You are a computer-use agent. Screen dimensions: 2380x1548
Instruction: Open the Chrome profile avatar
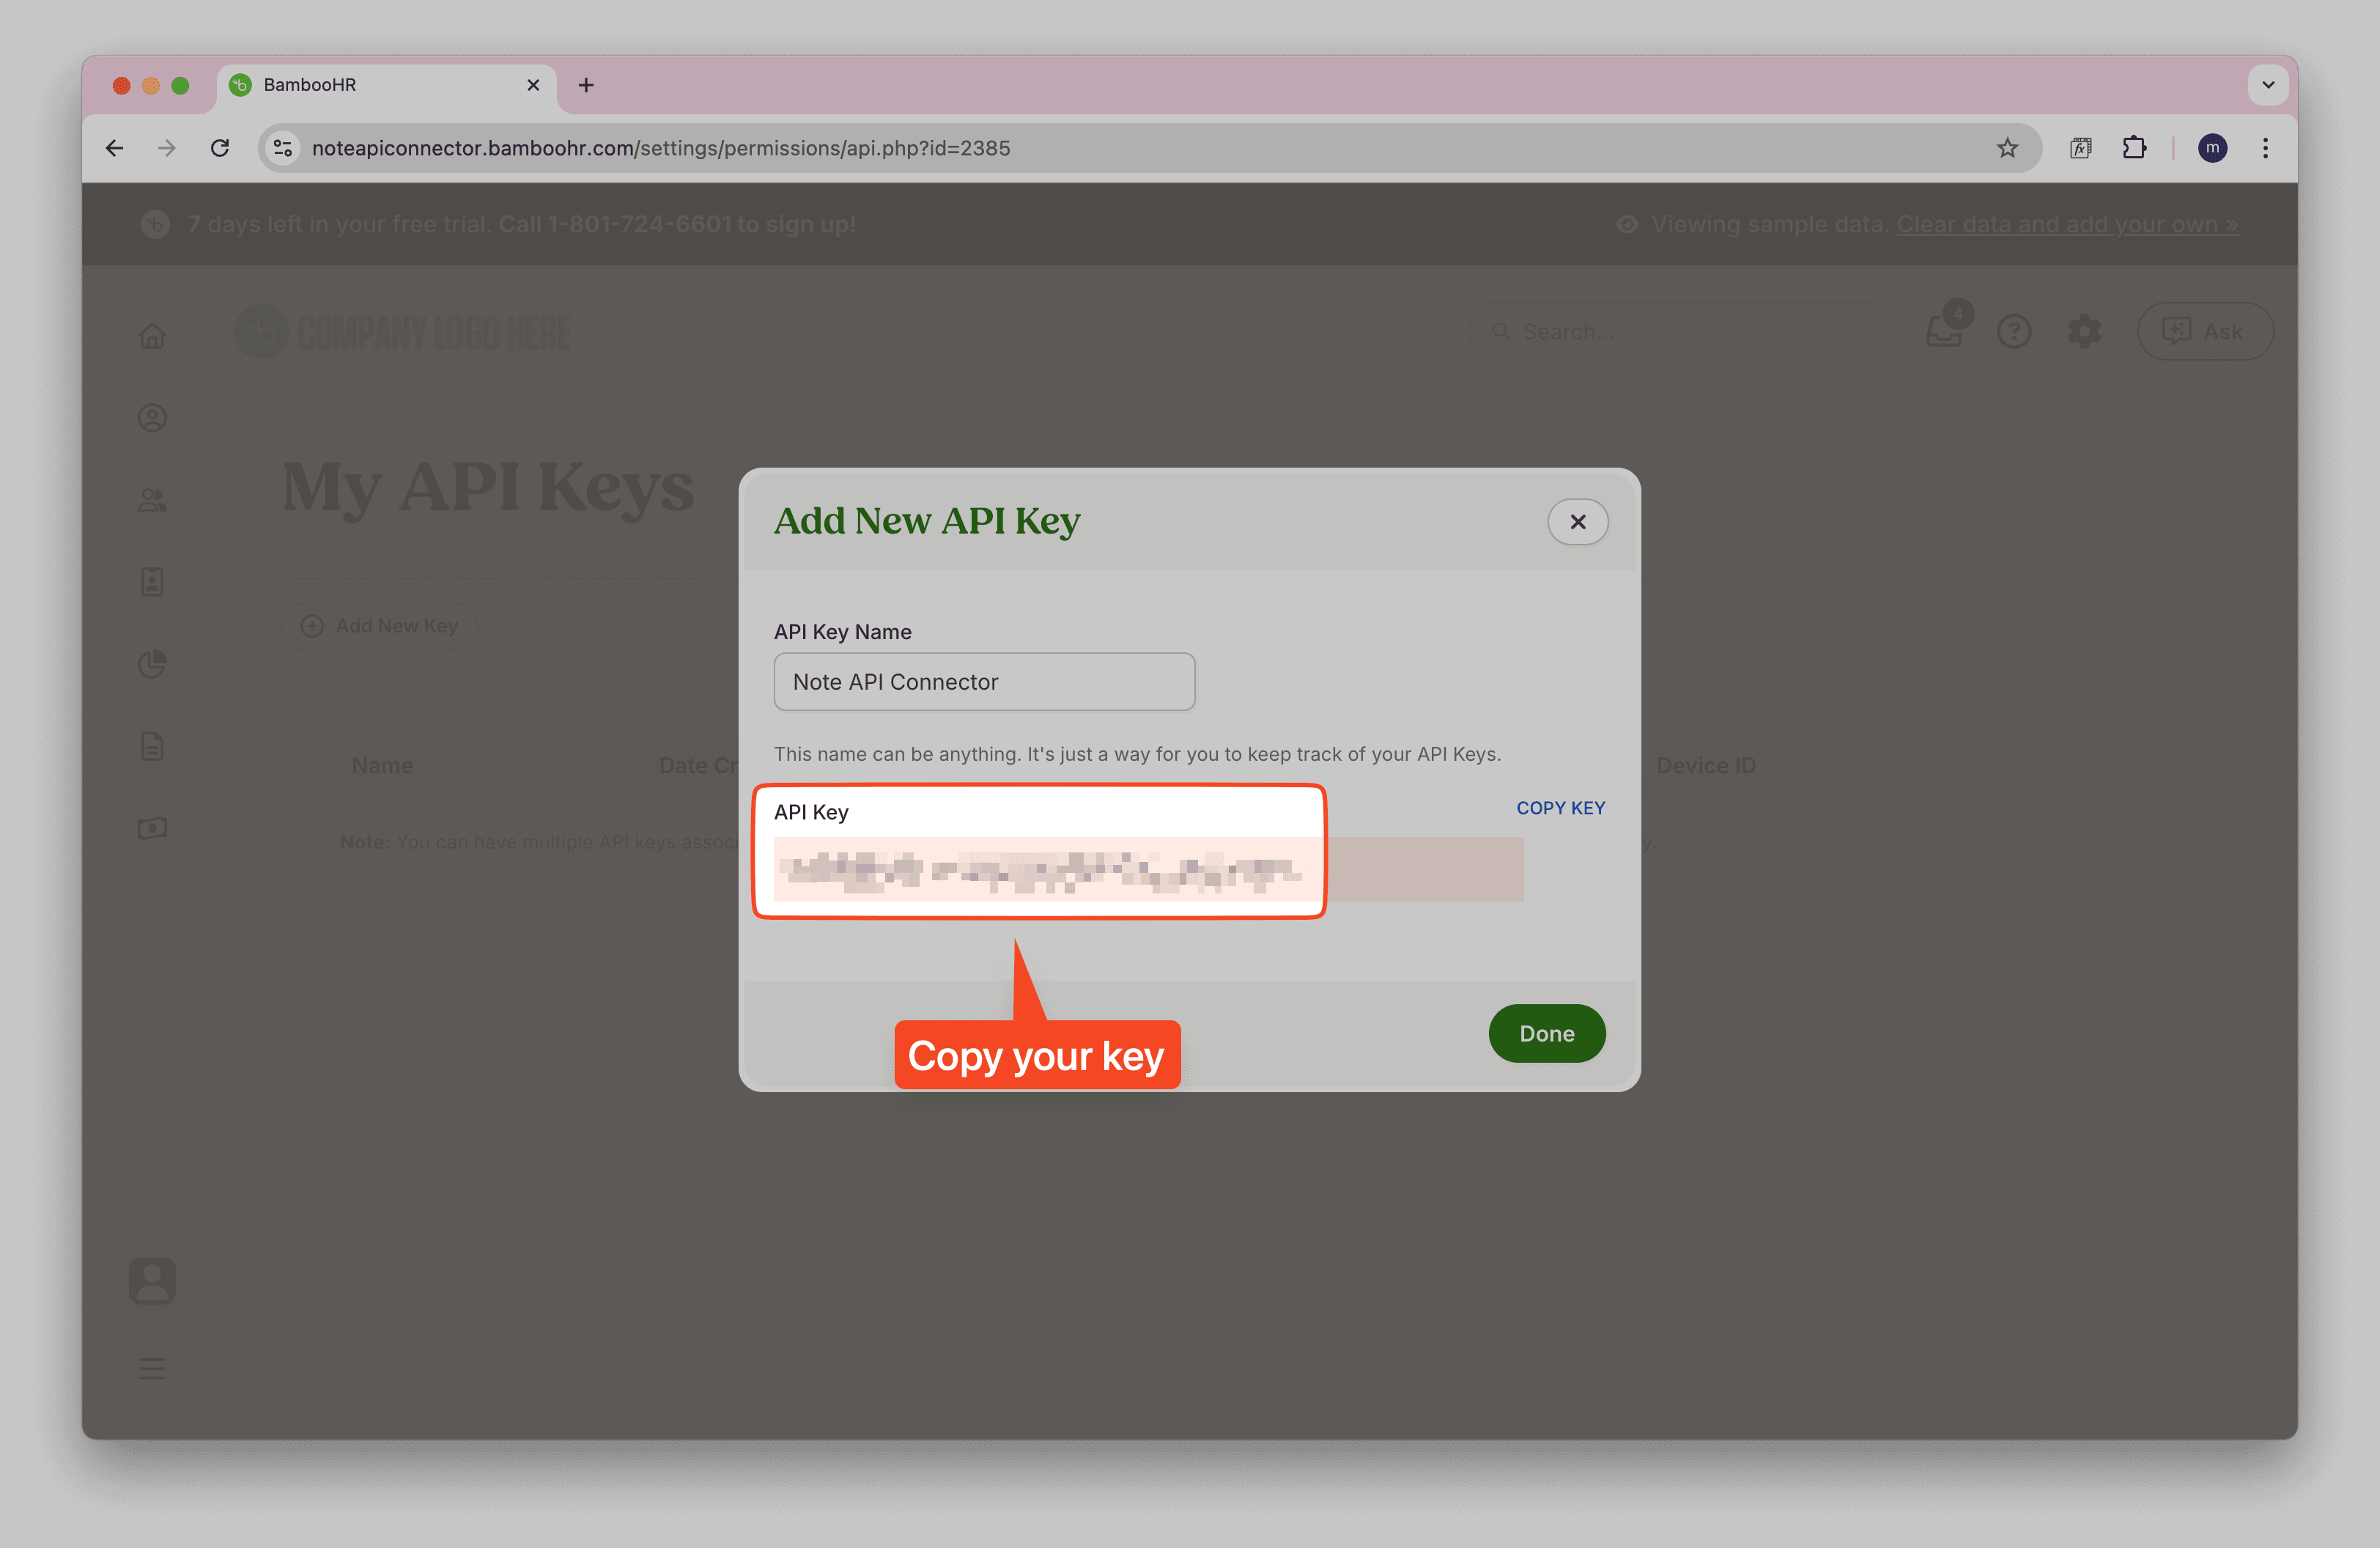[2212, 148]
